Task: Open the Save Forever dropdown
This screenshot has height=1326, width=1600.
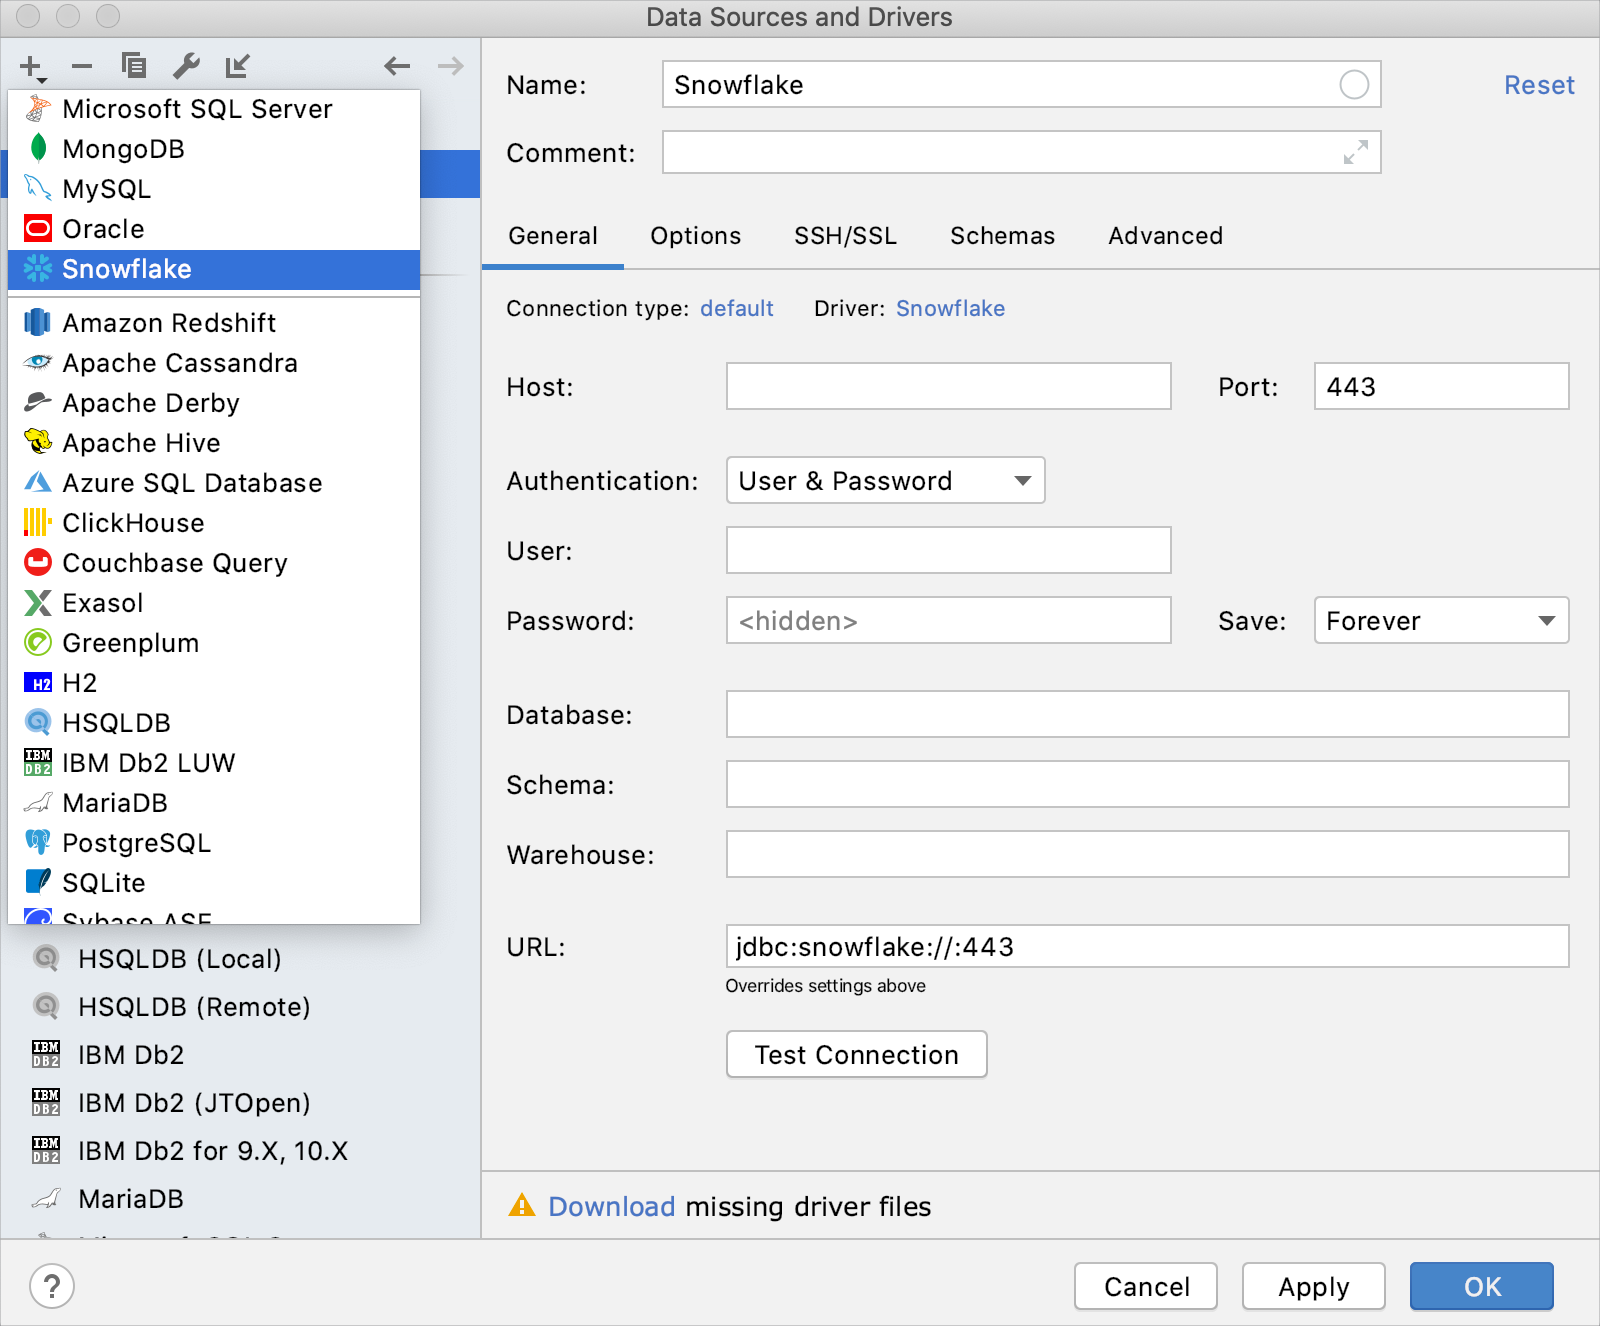Action: [x=1441, y=620]
